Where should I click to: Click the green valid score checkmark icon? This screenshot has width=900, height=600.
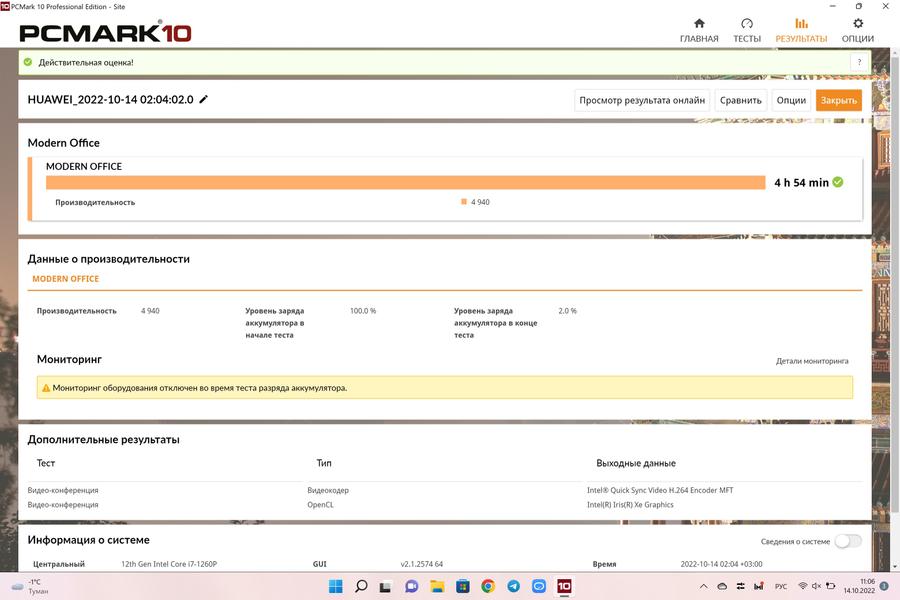(838, 182)
